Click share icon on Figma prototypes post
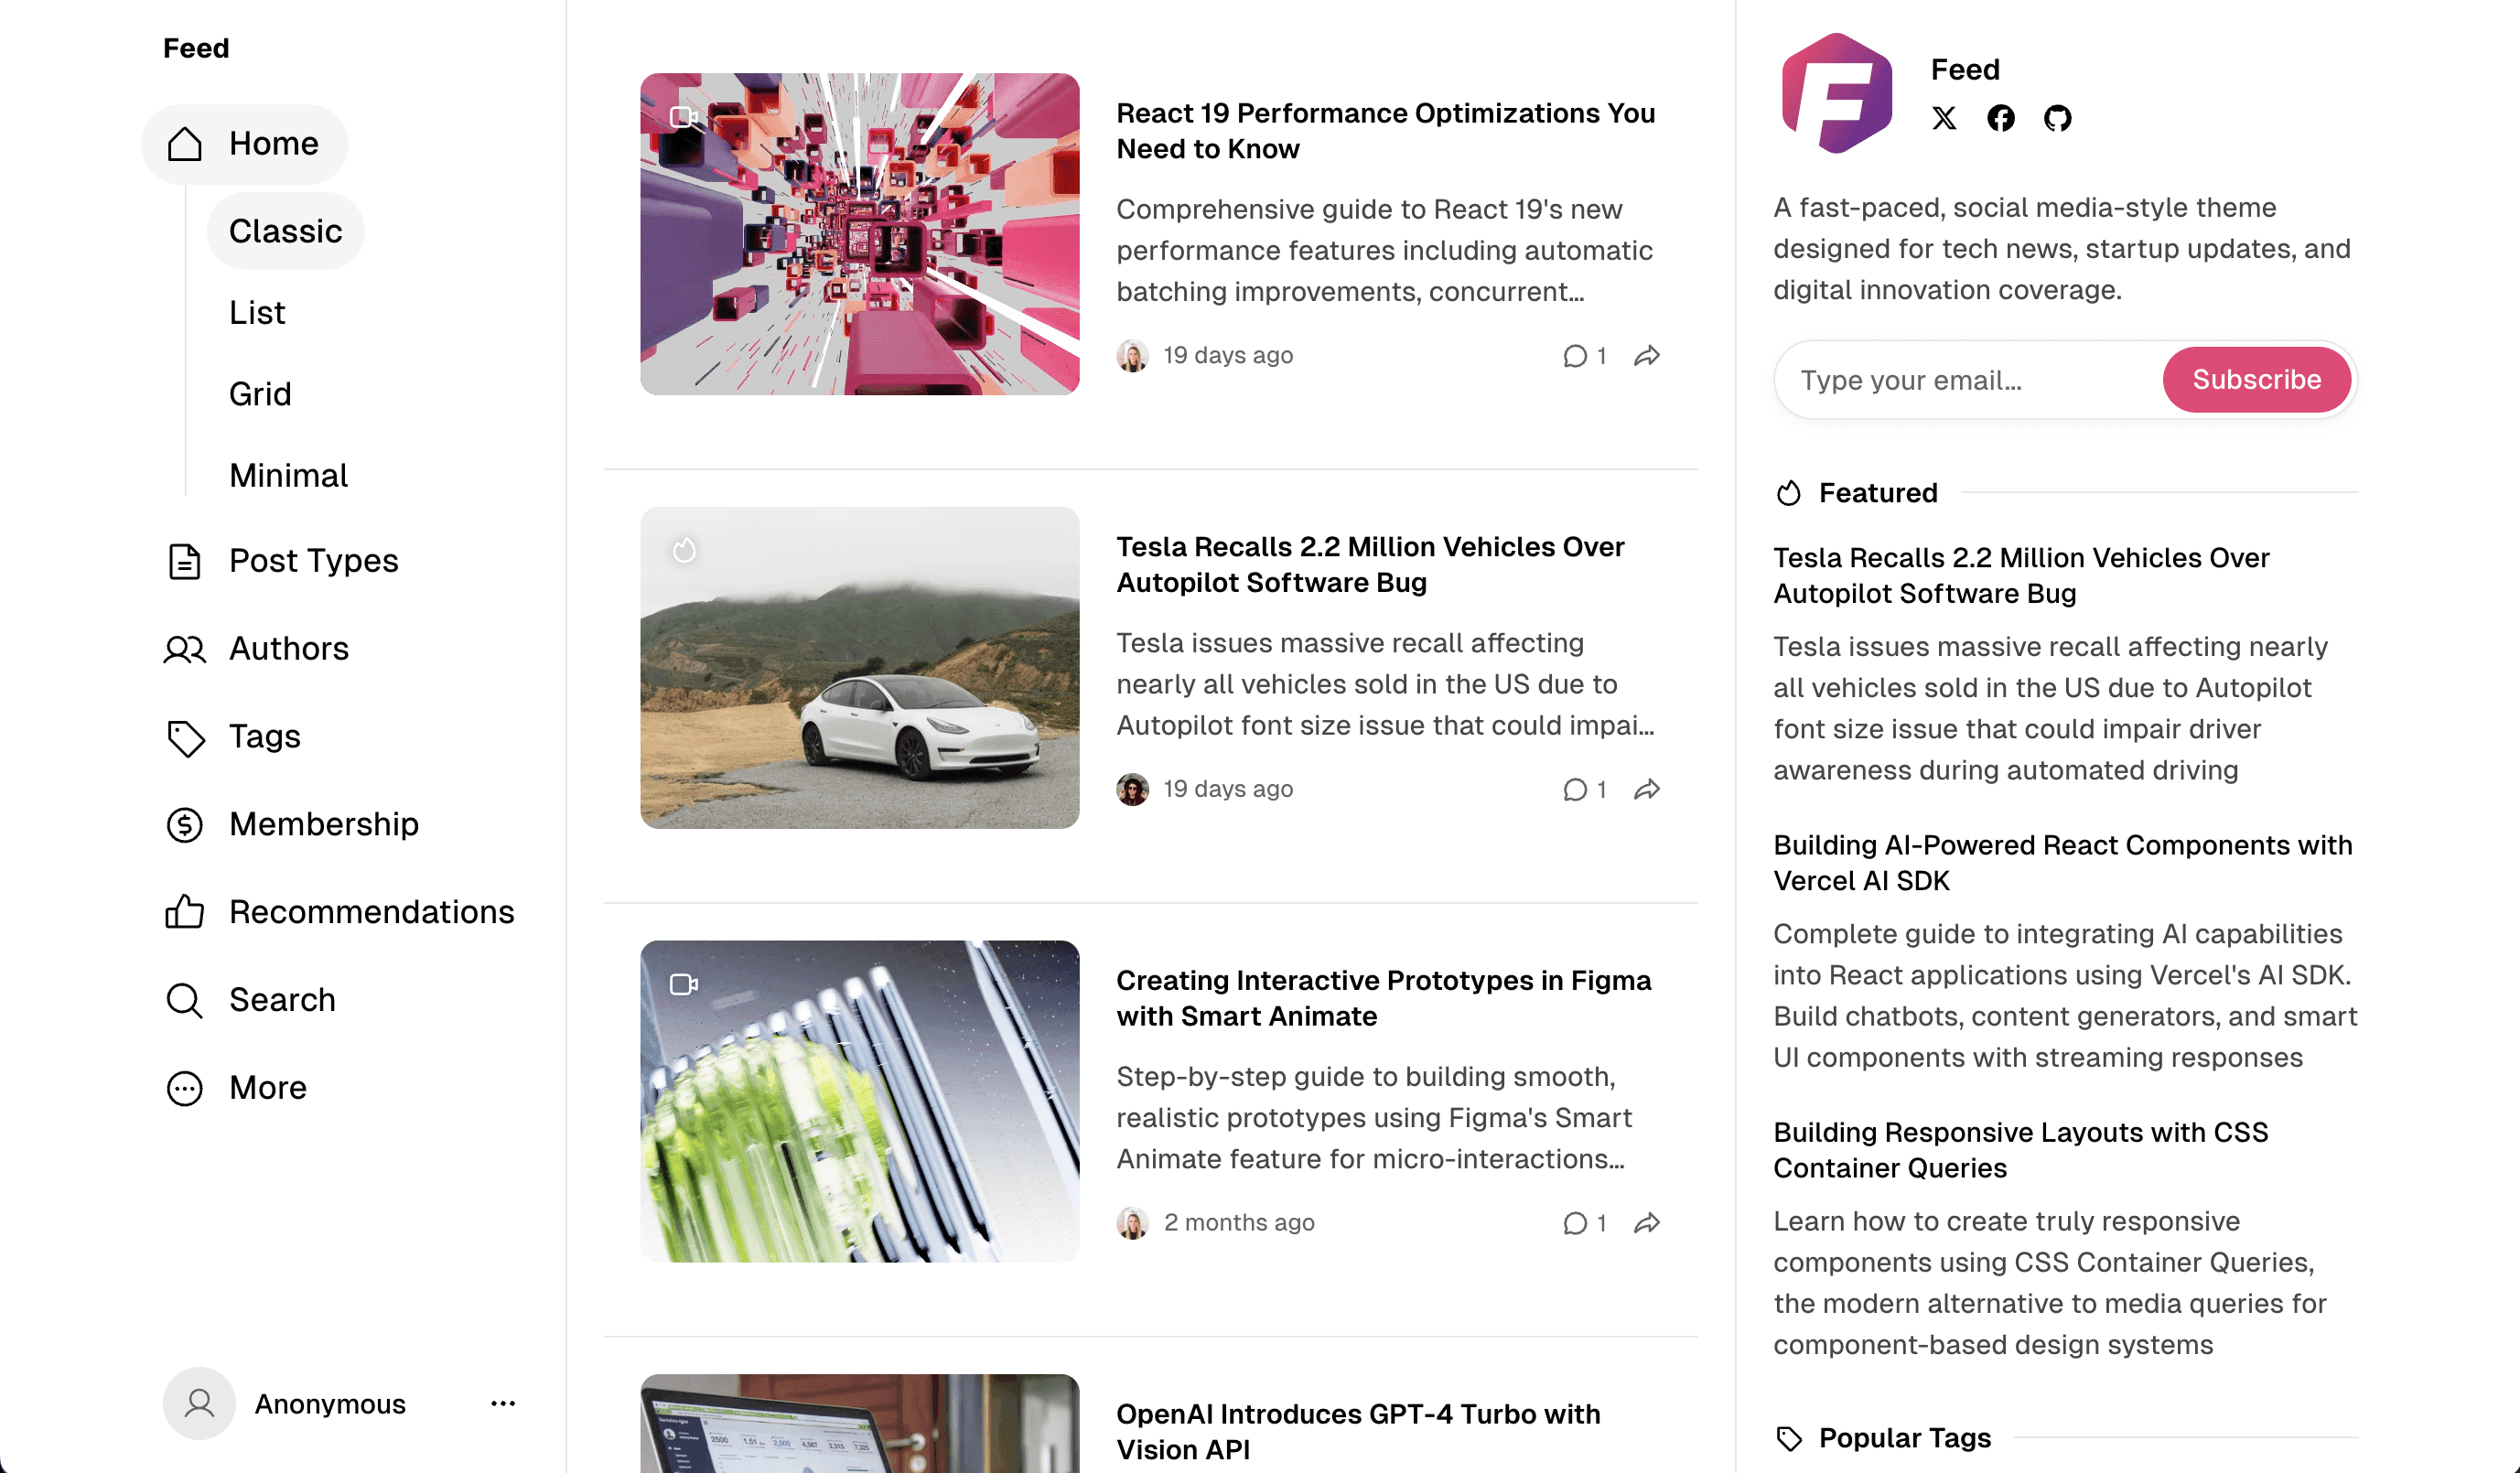 pyautogui.click(x=1647, y=1222)
